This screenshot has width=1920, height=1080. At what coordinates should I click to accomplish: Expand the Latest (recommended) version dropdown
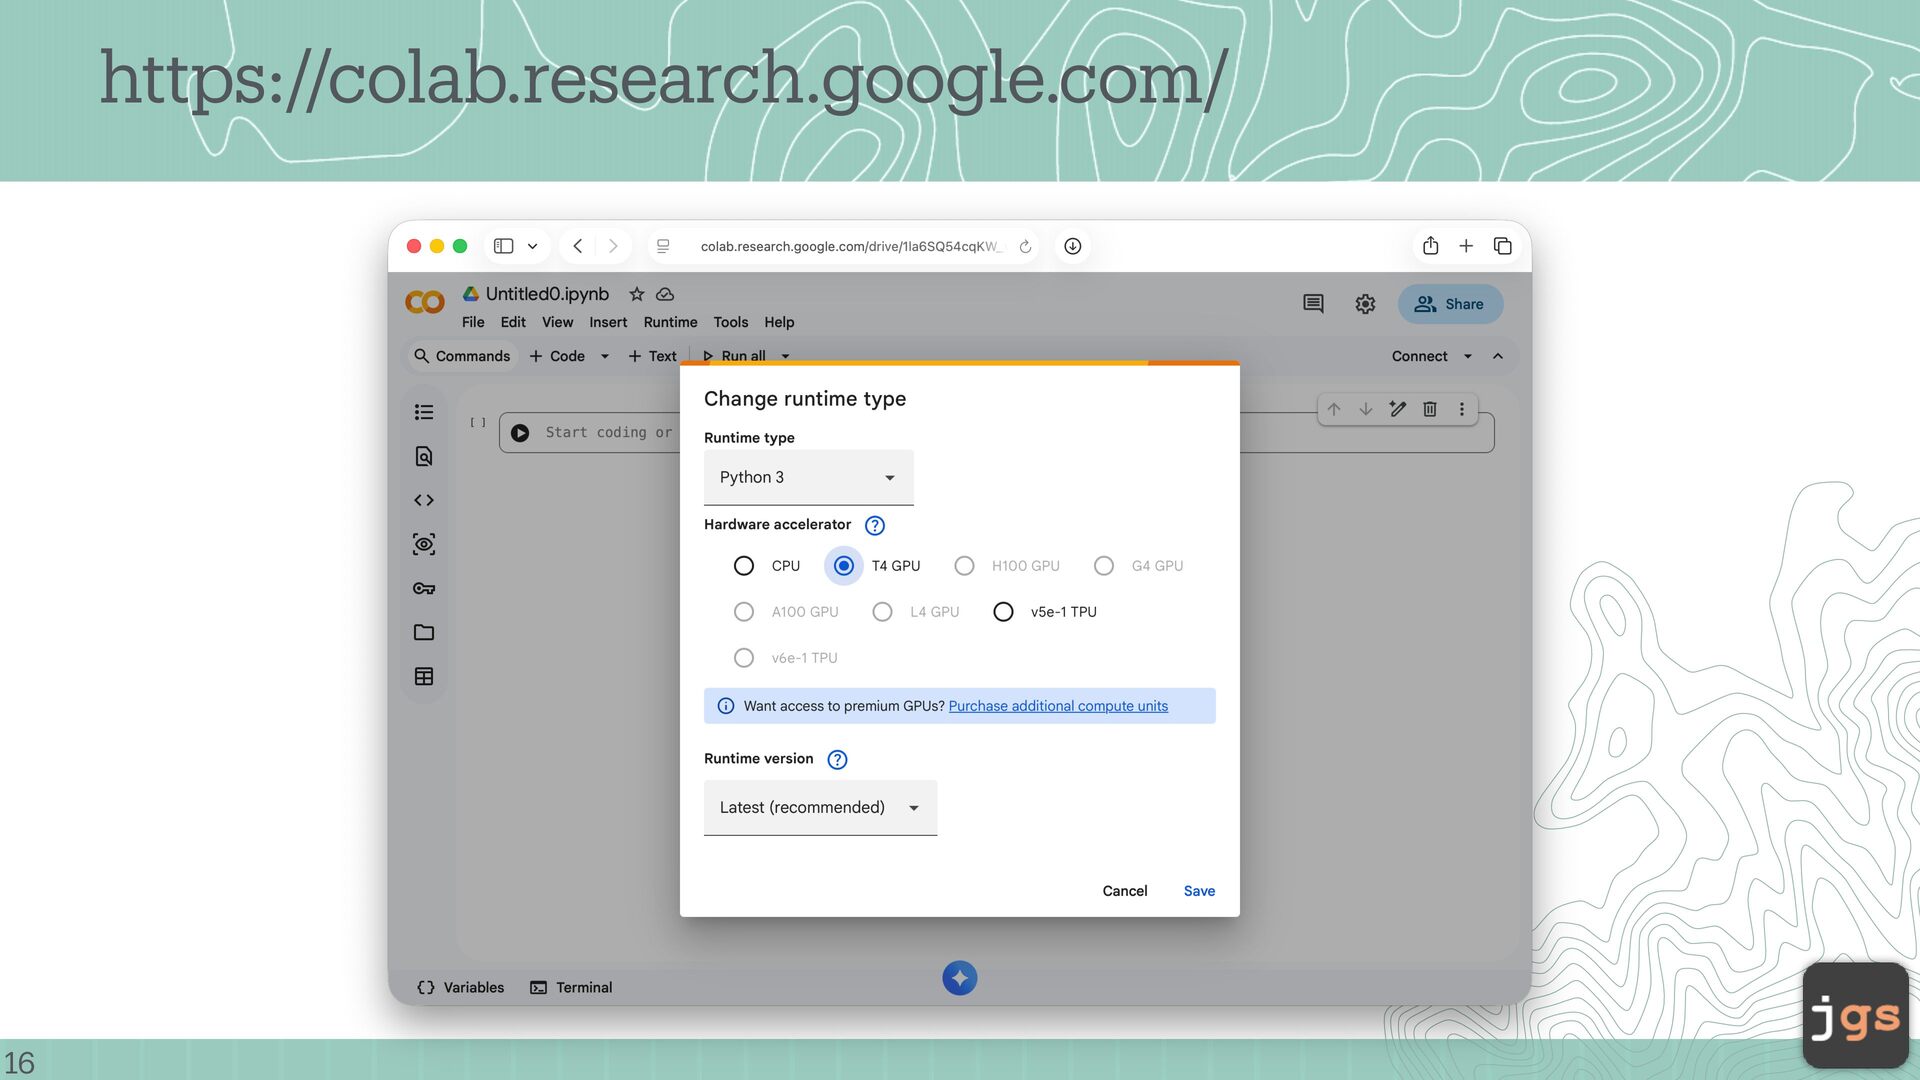[820, 807]
